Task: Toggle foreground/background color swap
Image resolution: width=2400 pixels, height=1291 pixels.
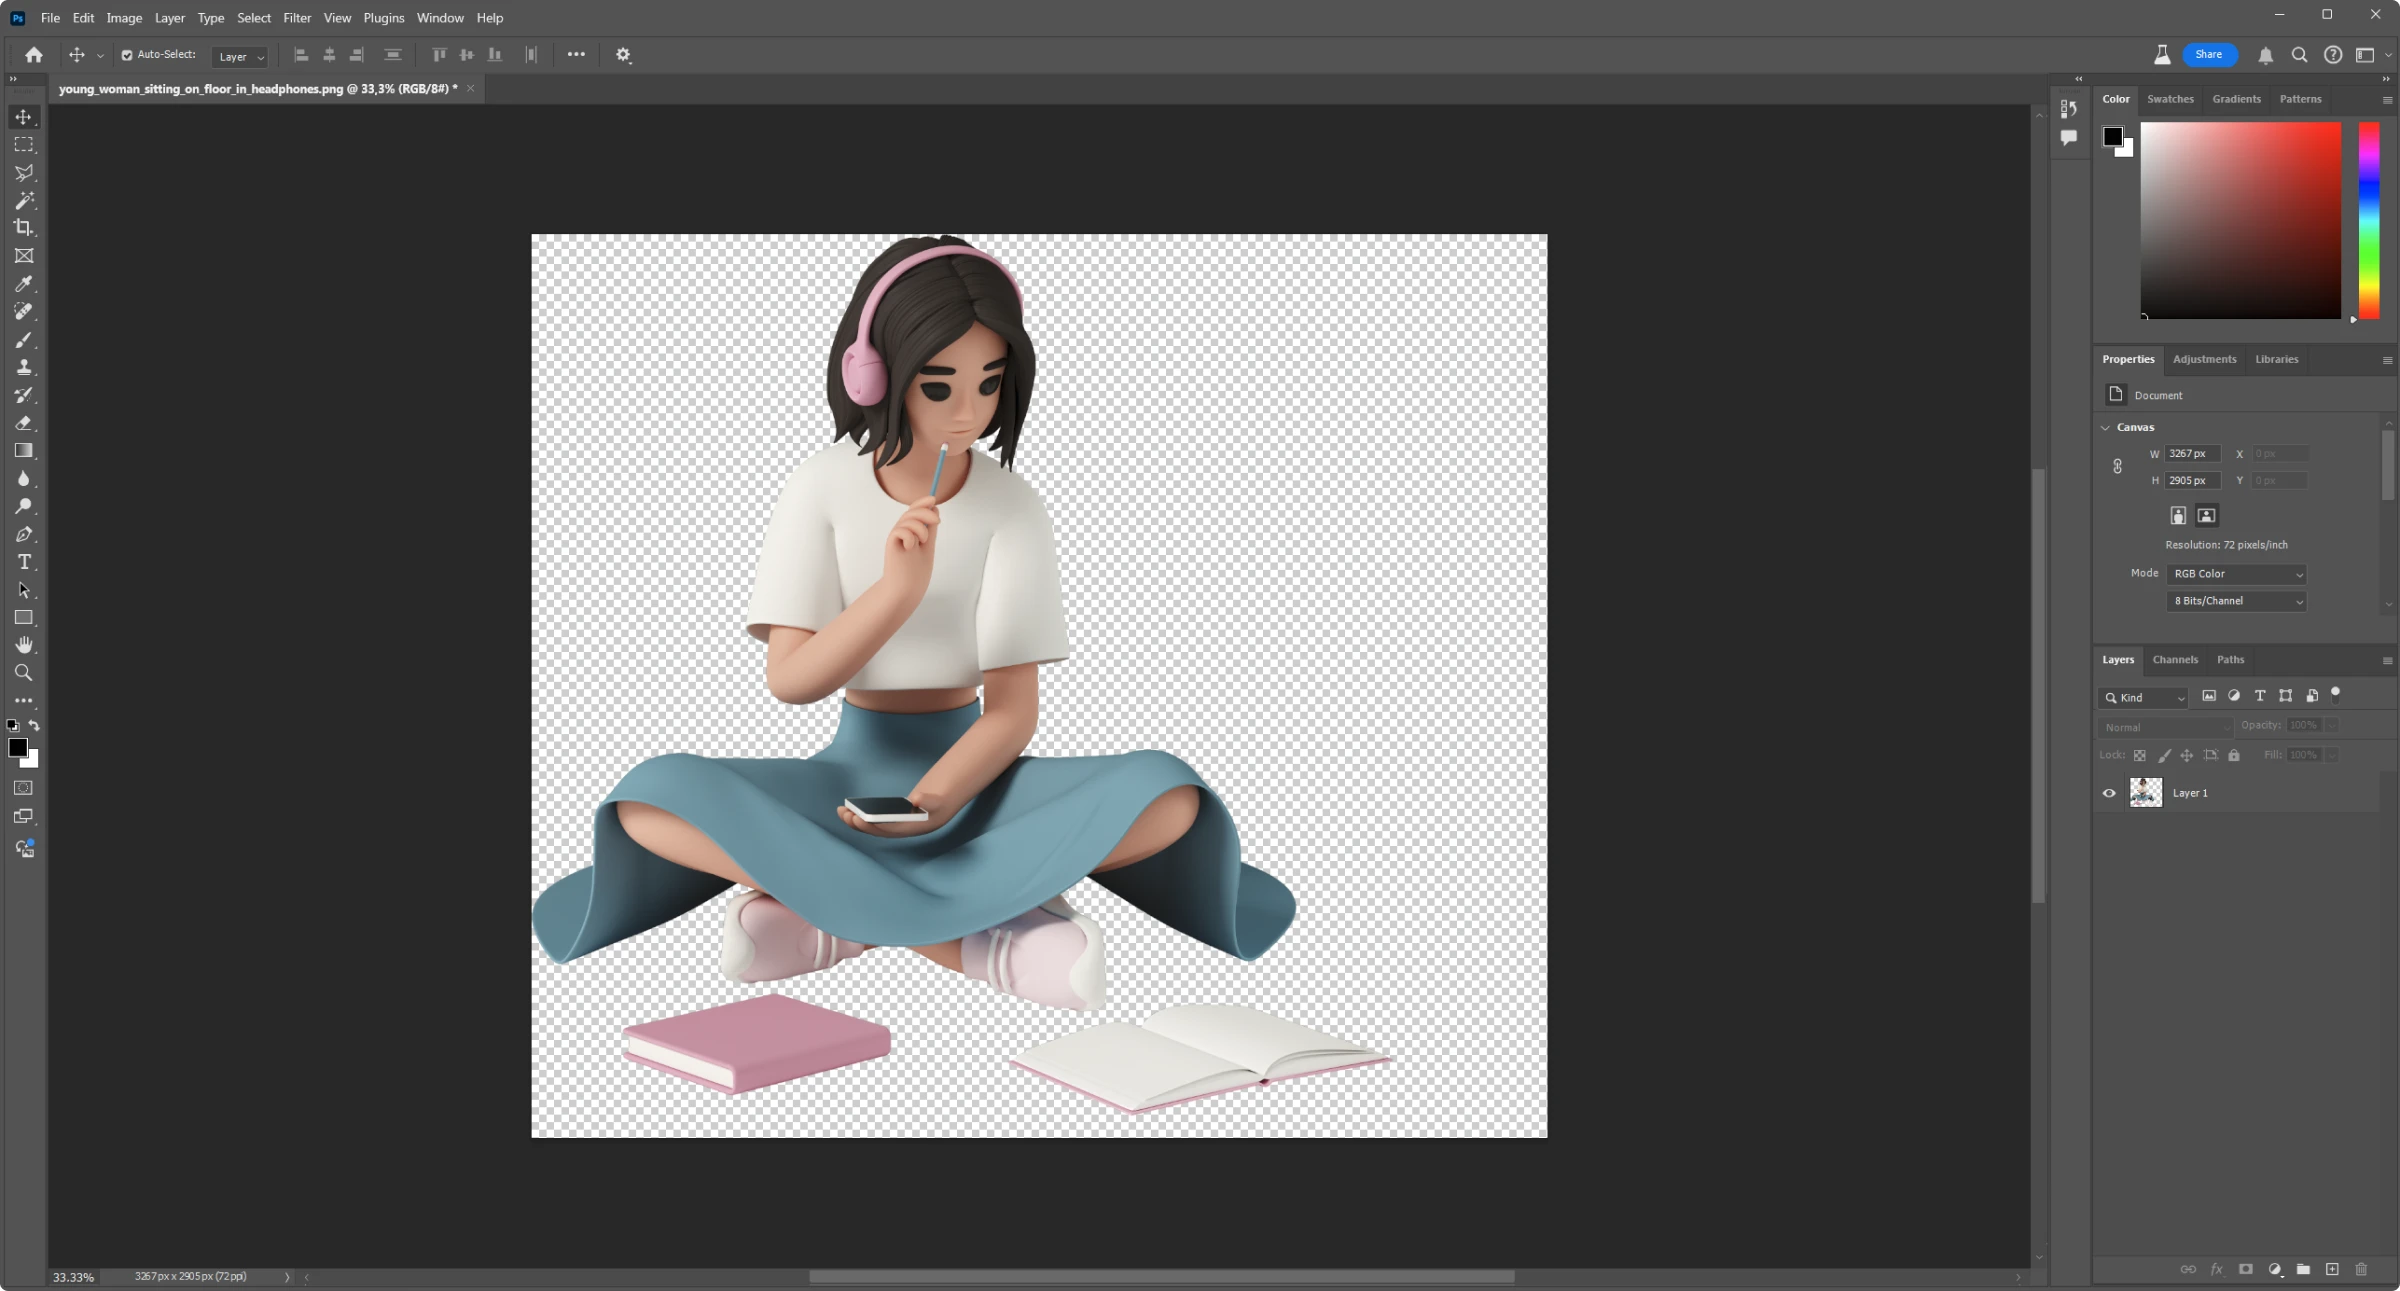Action: tap(33, 725)
